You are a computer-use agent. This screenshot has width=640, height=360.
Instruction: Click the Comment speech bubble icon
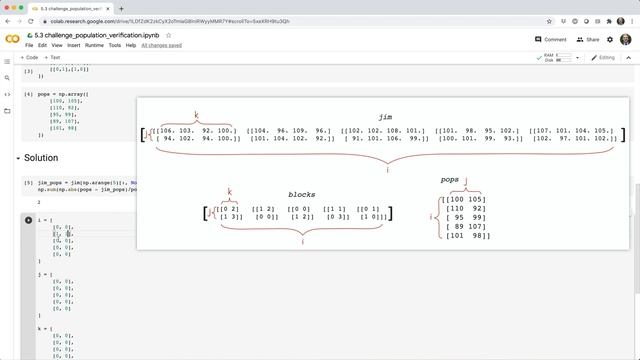click(538, 40)
